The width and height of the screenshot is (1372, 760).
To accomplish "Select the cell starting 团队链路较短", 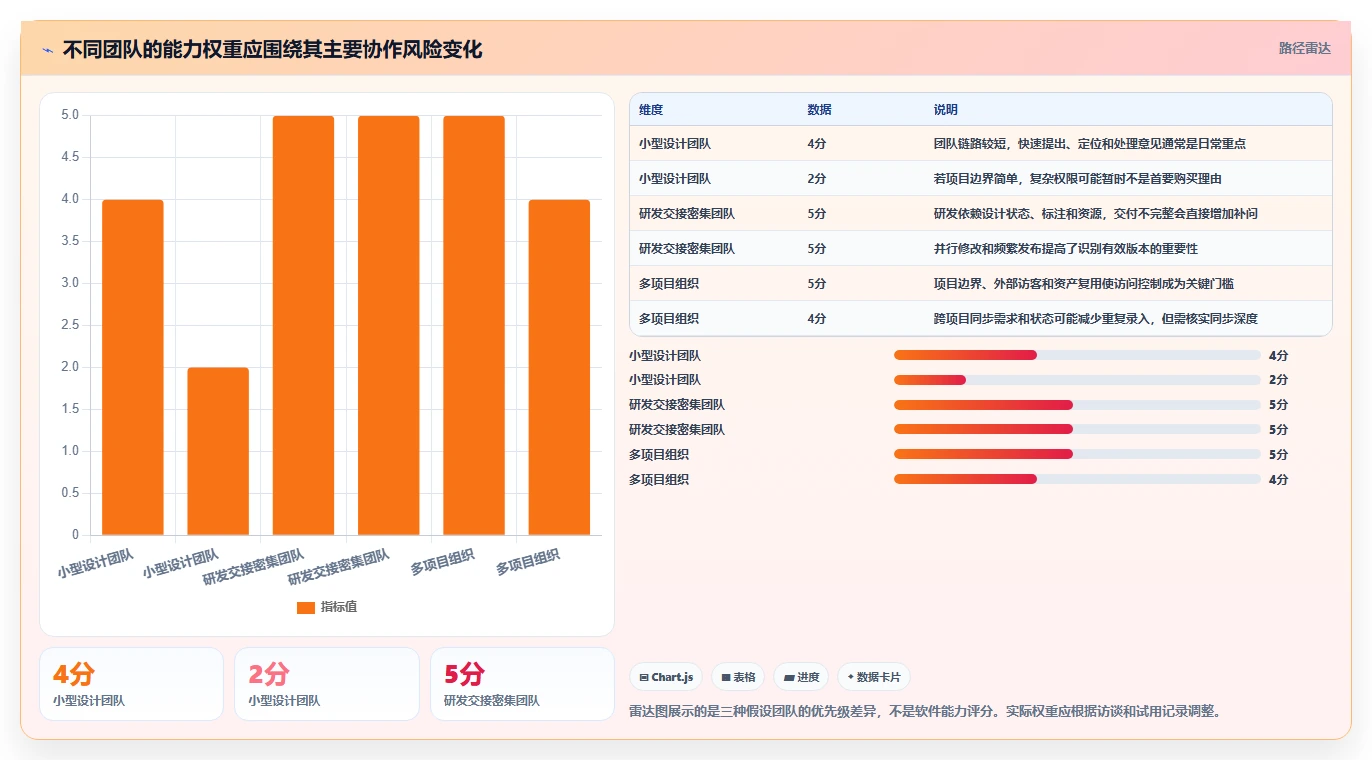I will [1127, 144].
